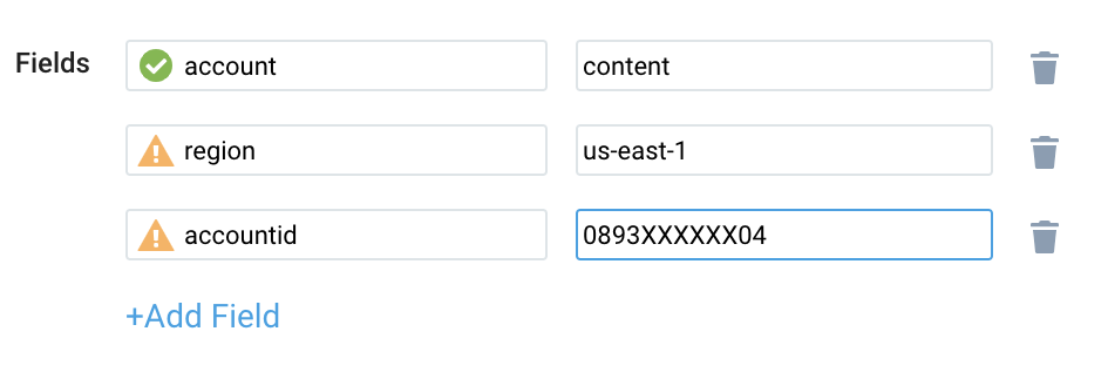Delete the account field row
The image size is (1100, 372).
(x=1044, y=67)
